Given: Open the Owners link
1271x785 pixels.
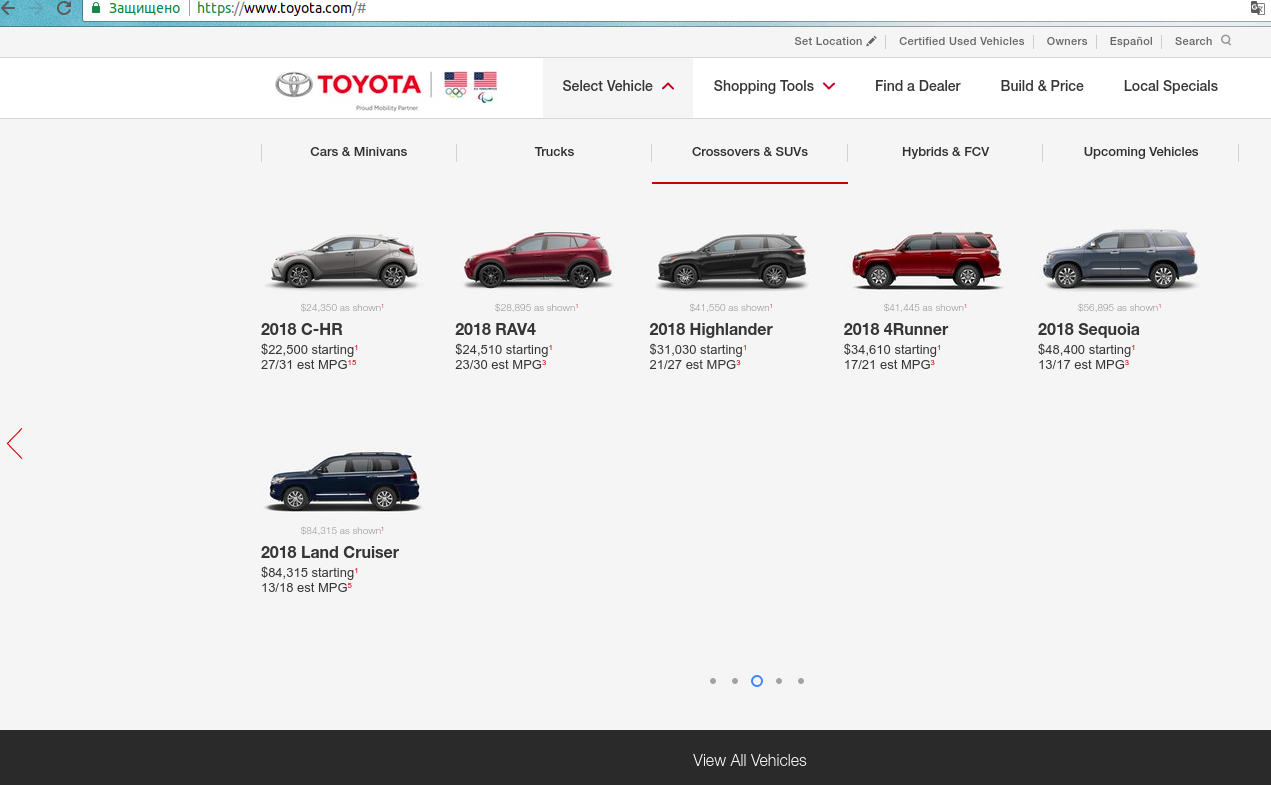Looking at the screenshot, I should [1067, 41].
